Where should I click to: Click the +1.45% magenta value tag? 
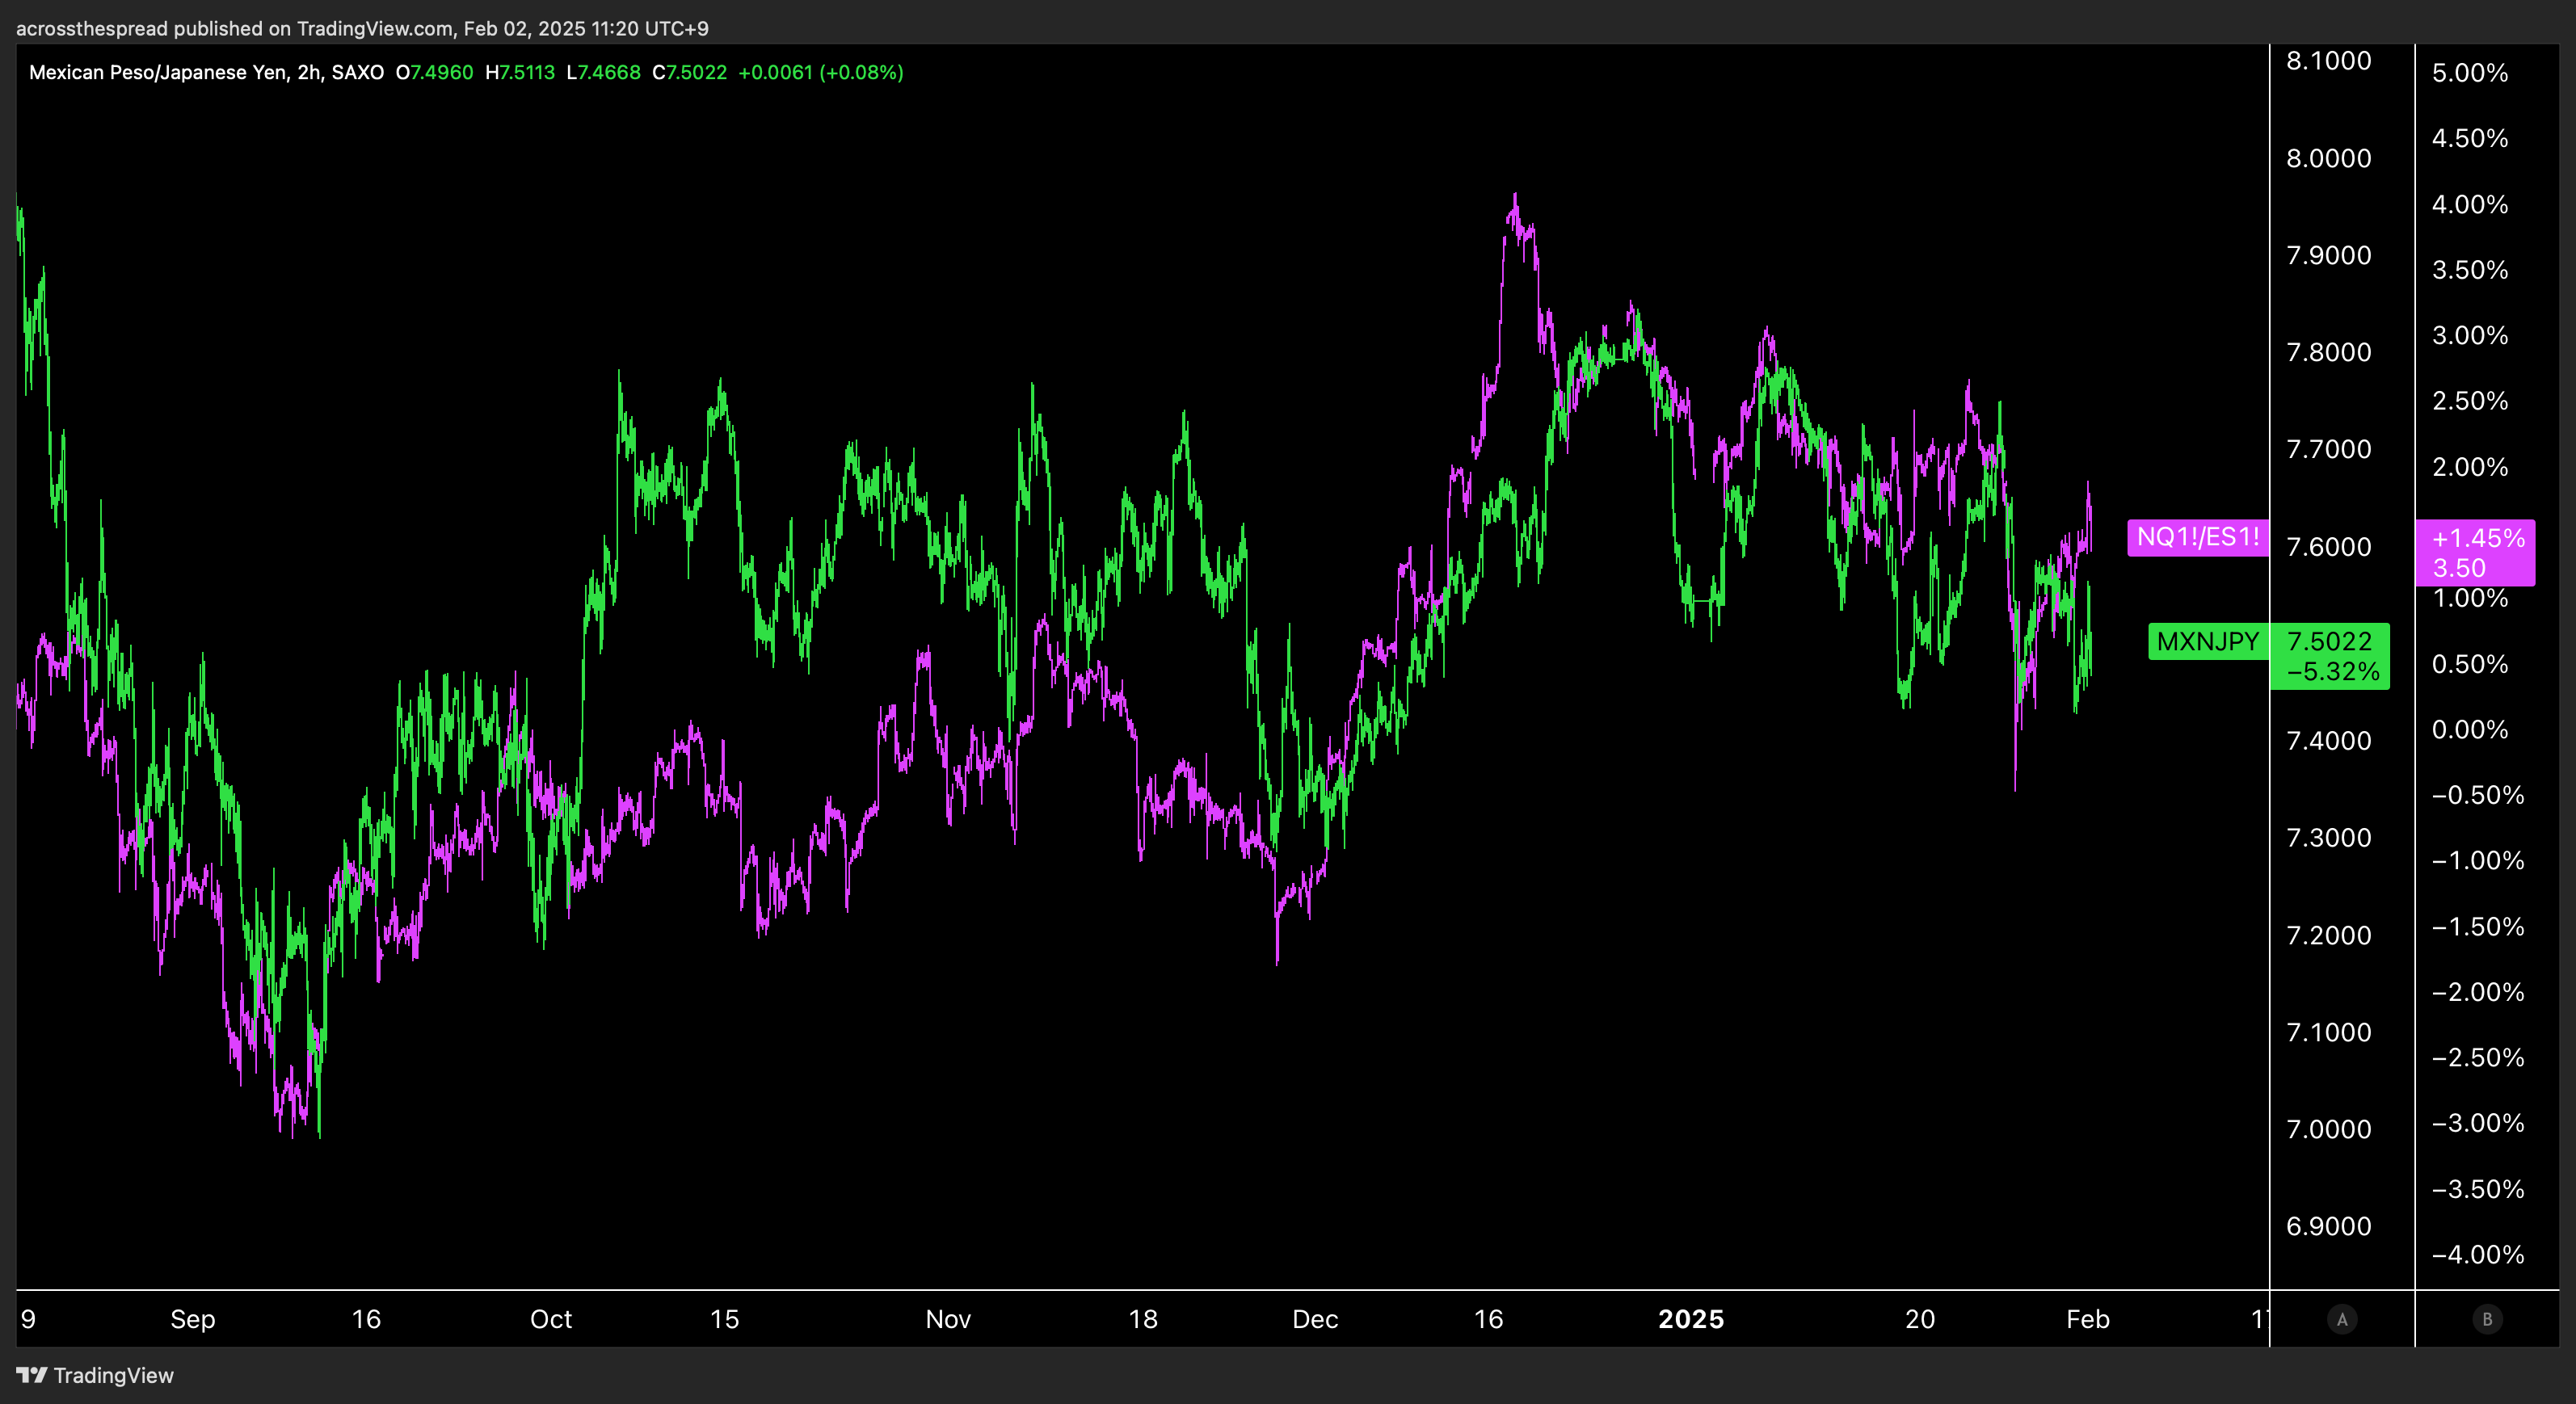2477,538
